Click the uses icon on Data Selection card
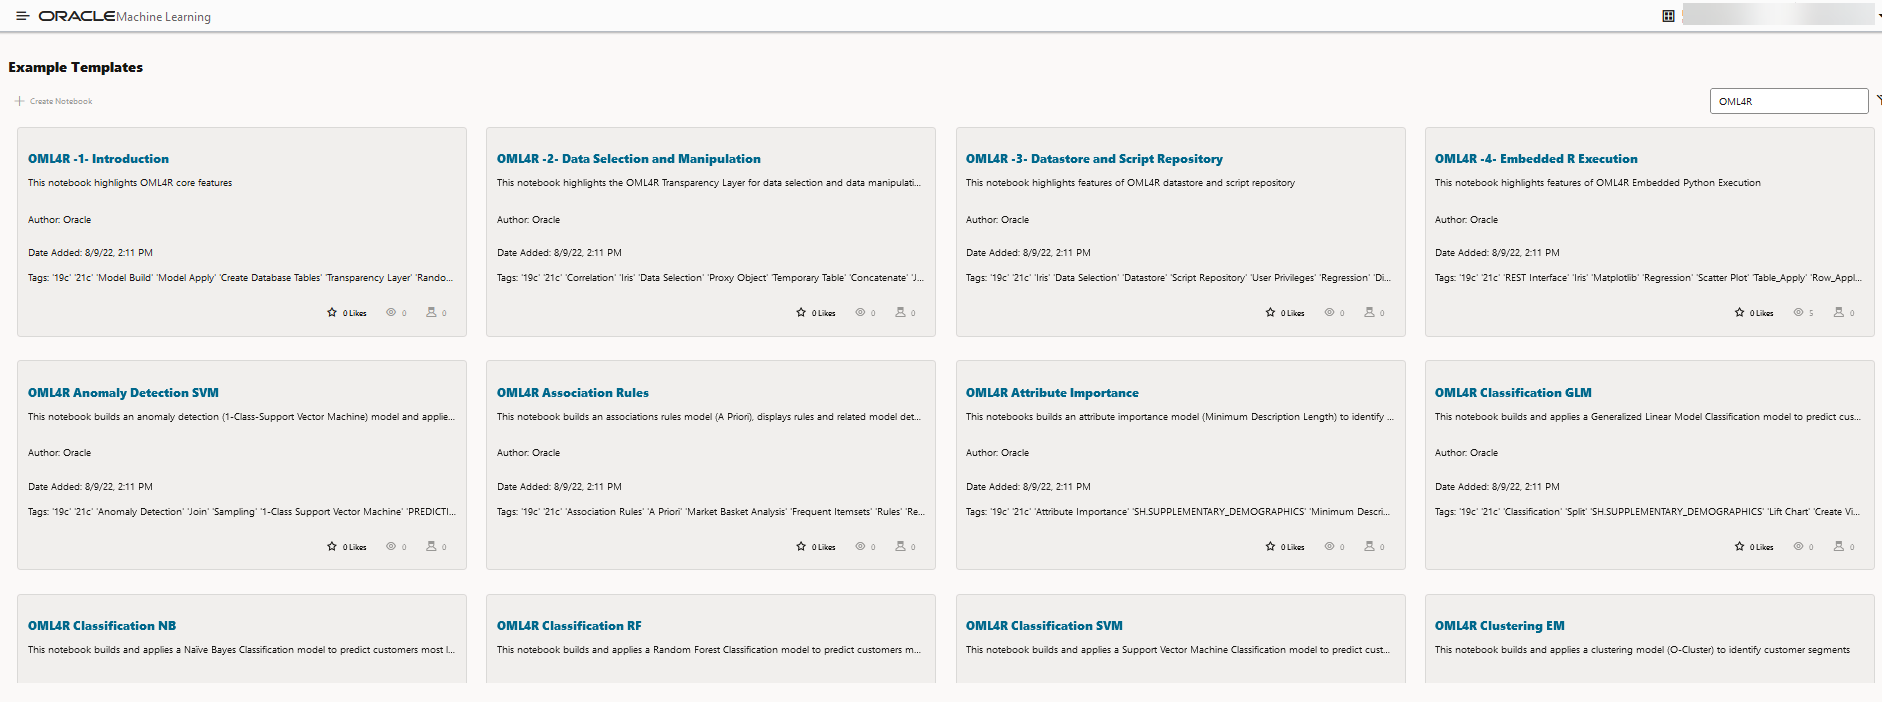This screenshot has width=1882, height=702. coord(900,313)
